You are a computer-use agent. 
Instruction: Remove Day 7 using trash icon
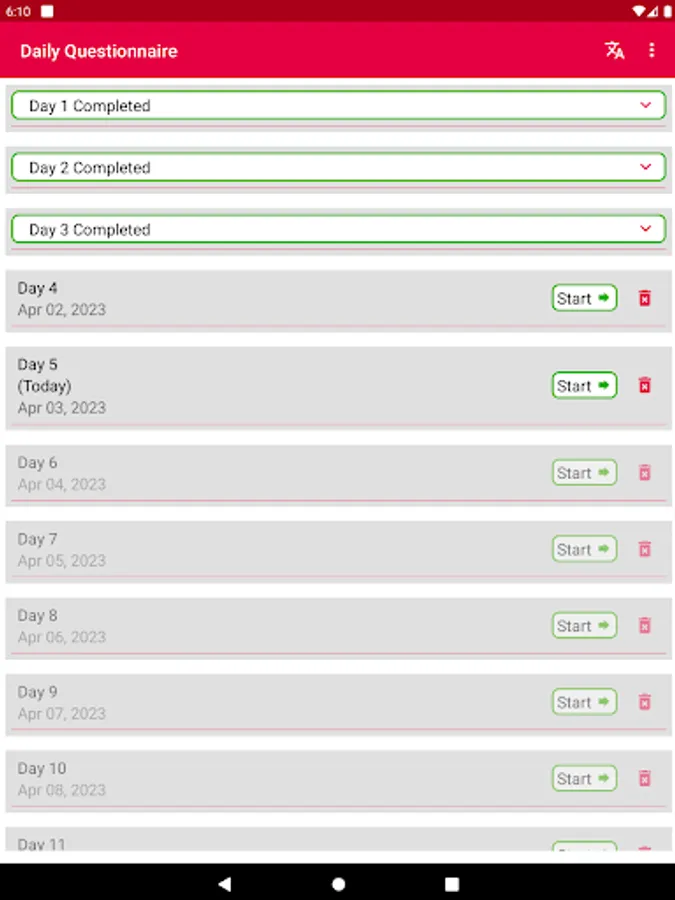[645, 549]
